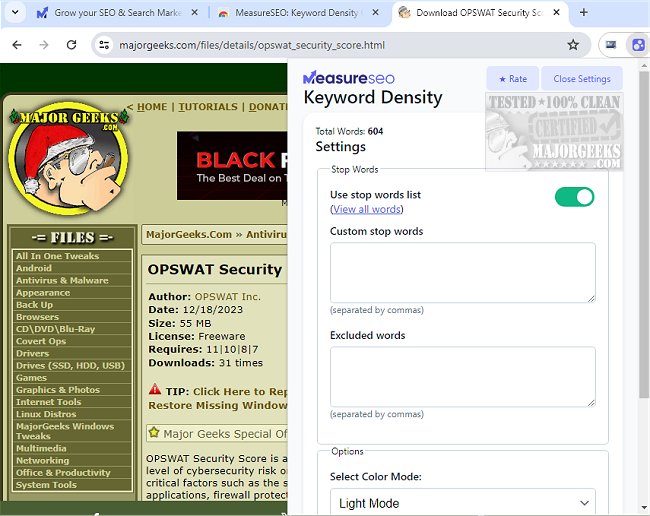Click OPSWAT Inc. author link
Viewport: 650px width, 516px height.
pos(228,297)
